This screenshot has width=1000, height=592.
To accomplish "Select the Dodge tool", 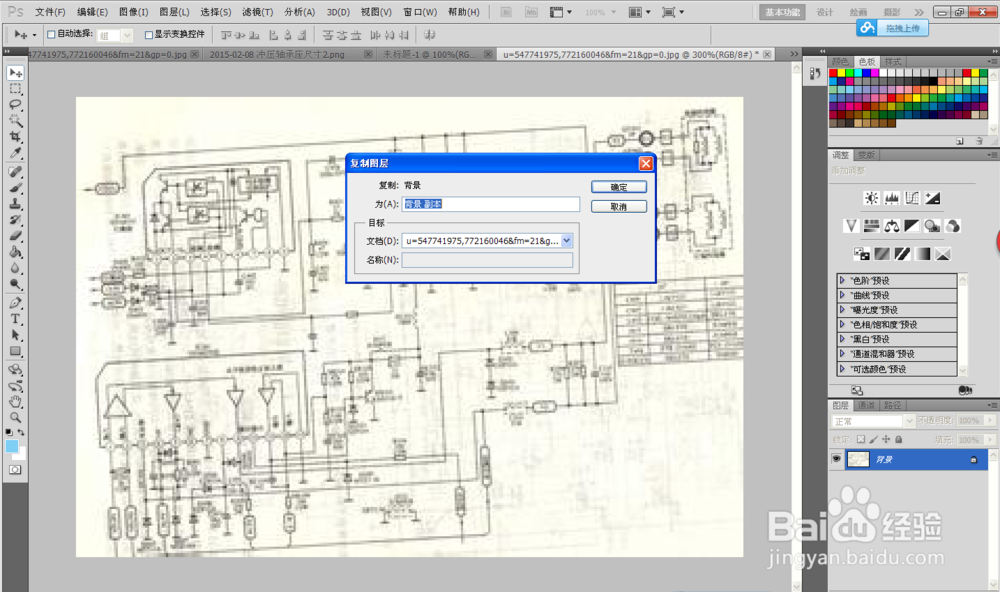I will pyautogui.click(x=15, y=284).
